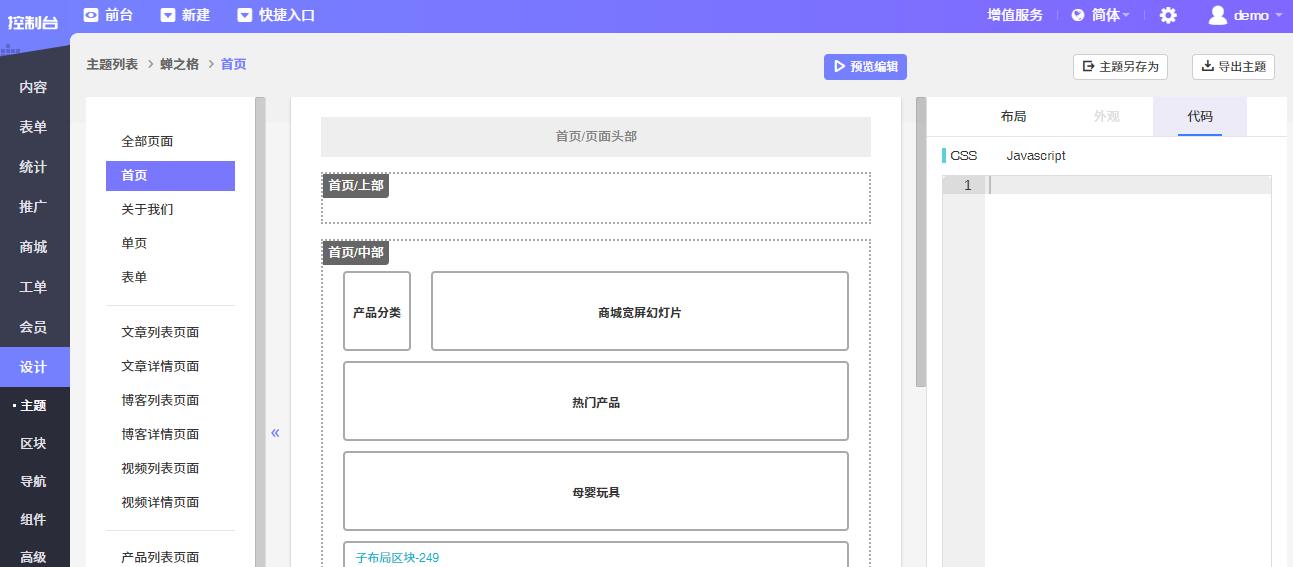1293x567 pixels.
Task: Select the 商城宽屏幻灯片 block
Action: 640,311
